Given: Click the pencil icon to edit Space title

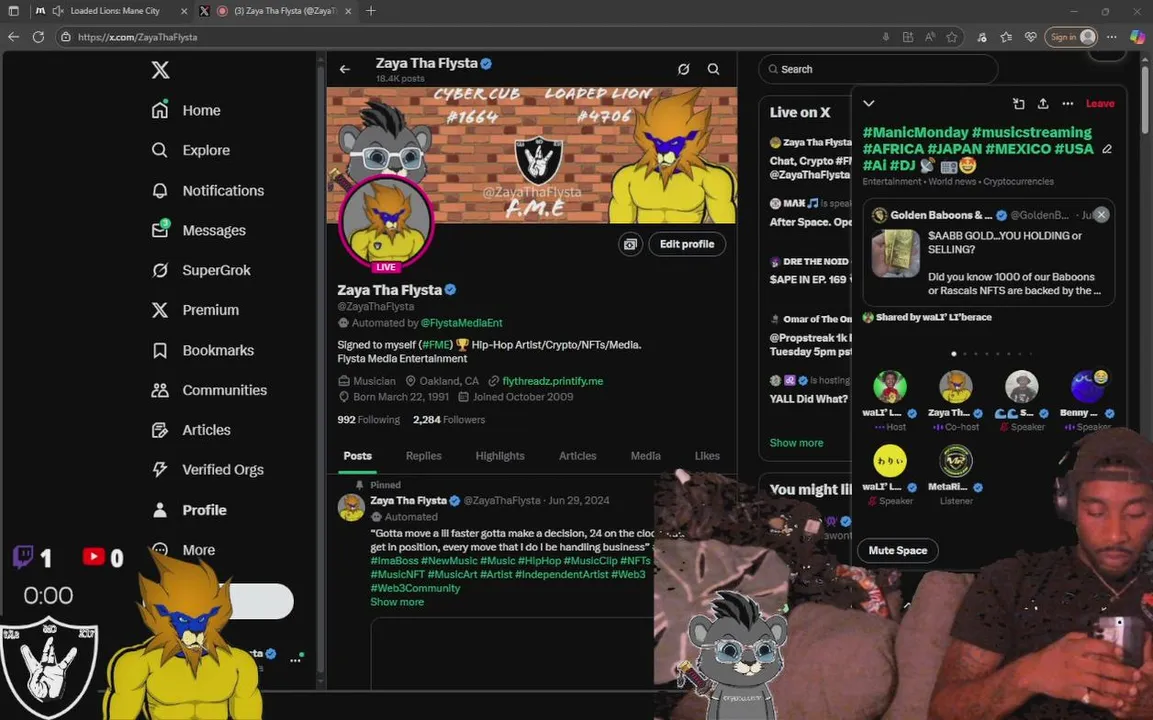Looking at the screenshot, I should tap(1107, 149).
